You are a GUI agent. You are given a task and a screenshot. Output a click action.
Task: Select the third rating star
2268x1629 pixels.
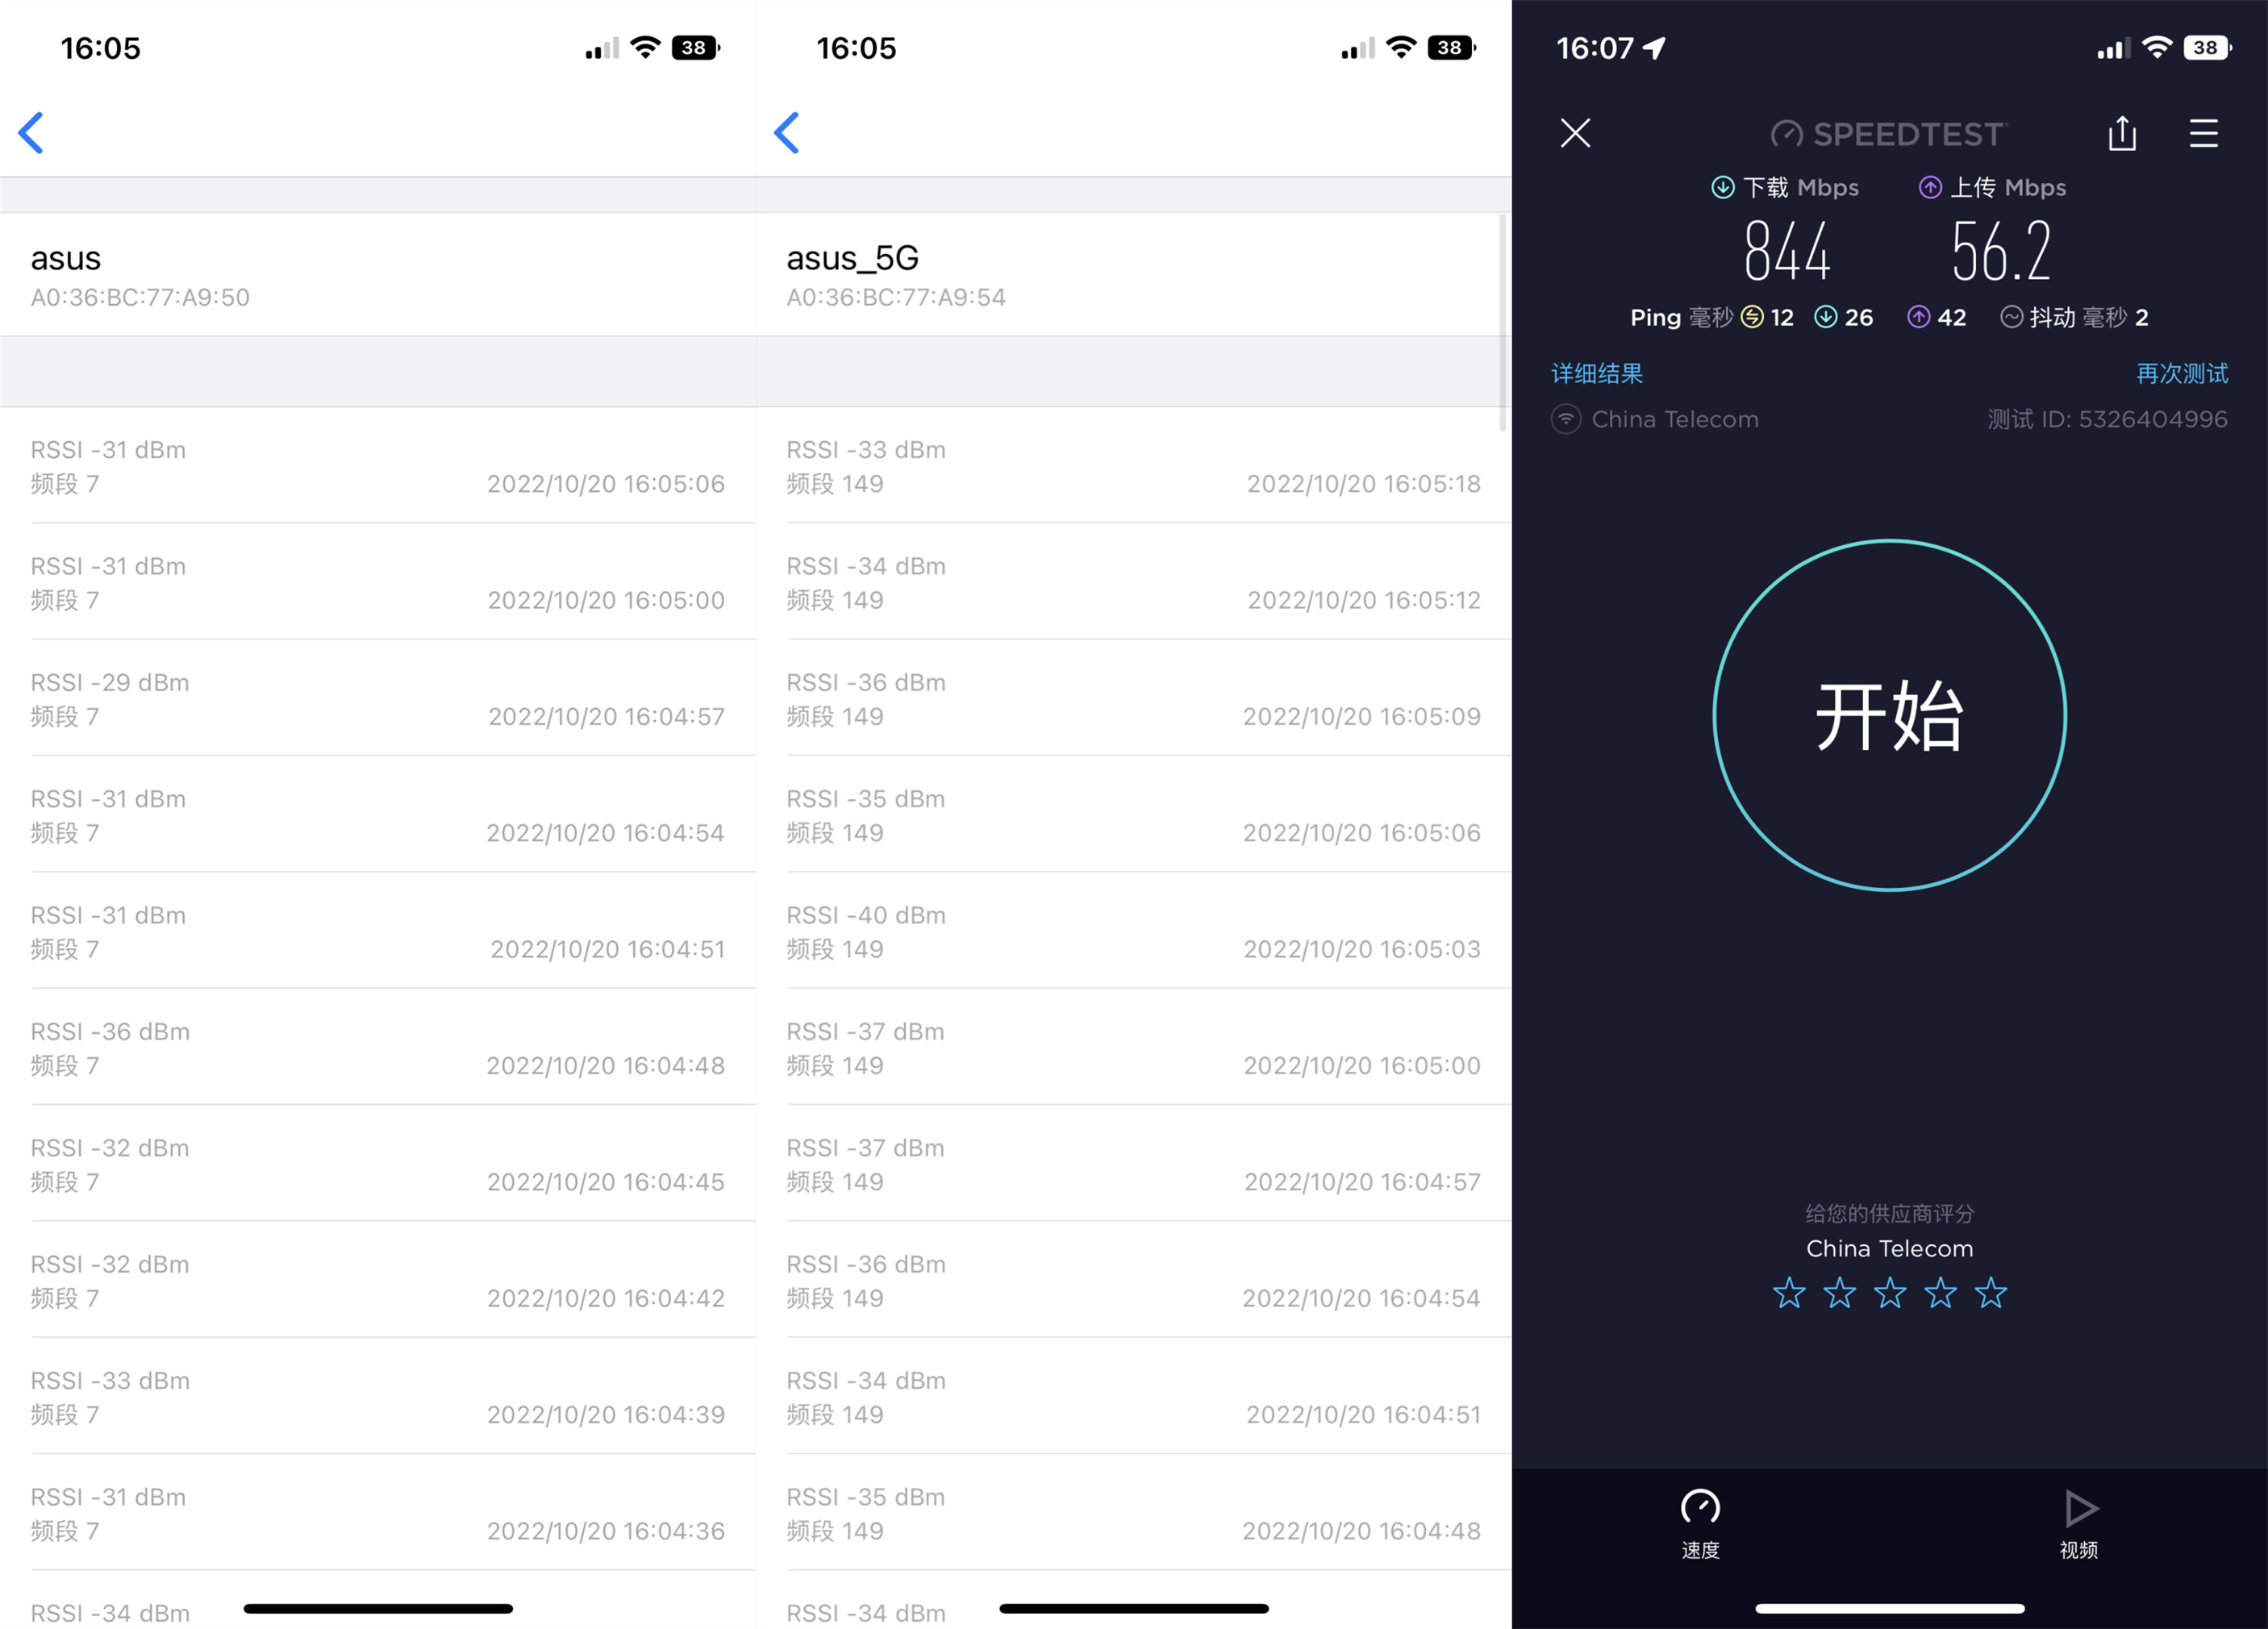[x=1890, y=1293]
